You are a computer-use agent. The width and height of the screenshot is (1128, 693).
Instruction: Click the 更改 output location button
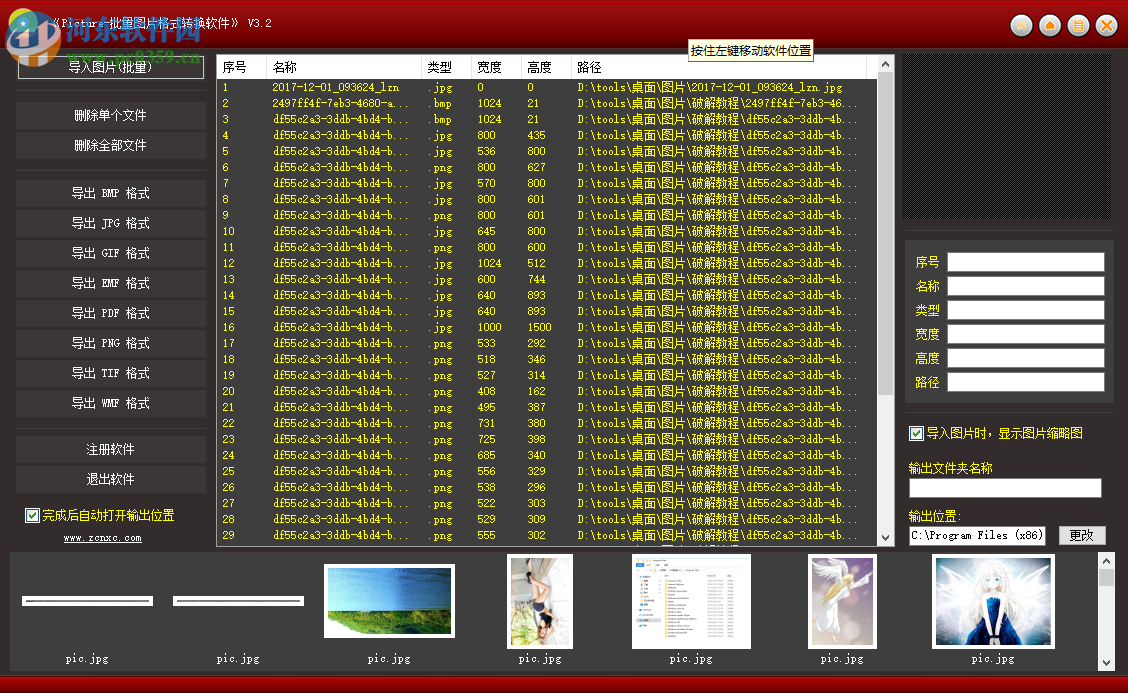coord(1081,535)
